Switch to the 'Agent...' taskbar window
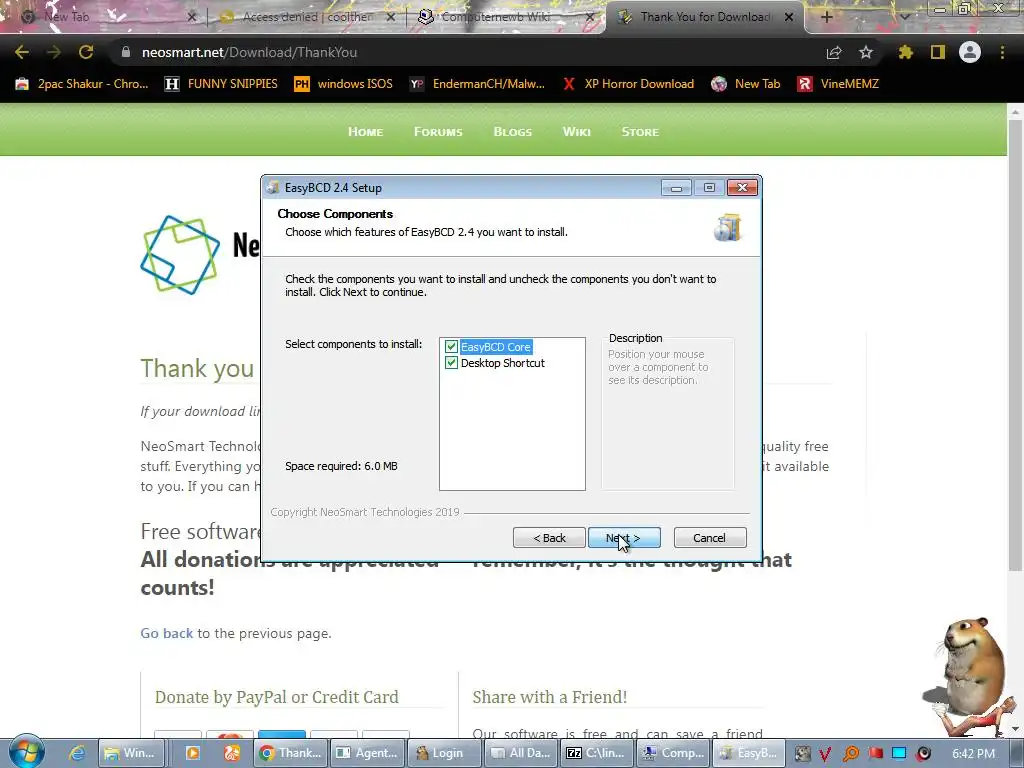This screenshot has width=1024, height=768. coord(368,753)
